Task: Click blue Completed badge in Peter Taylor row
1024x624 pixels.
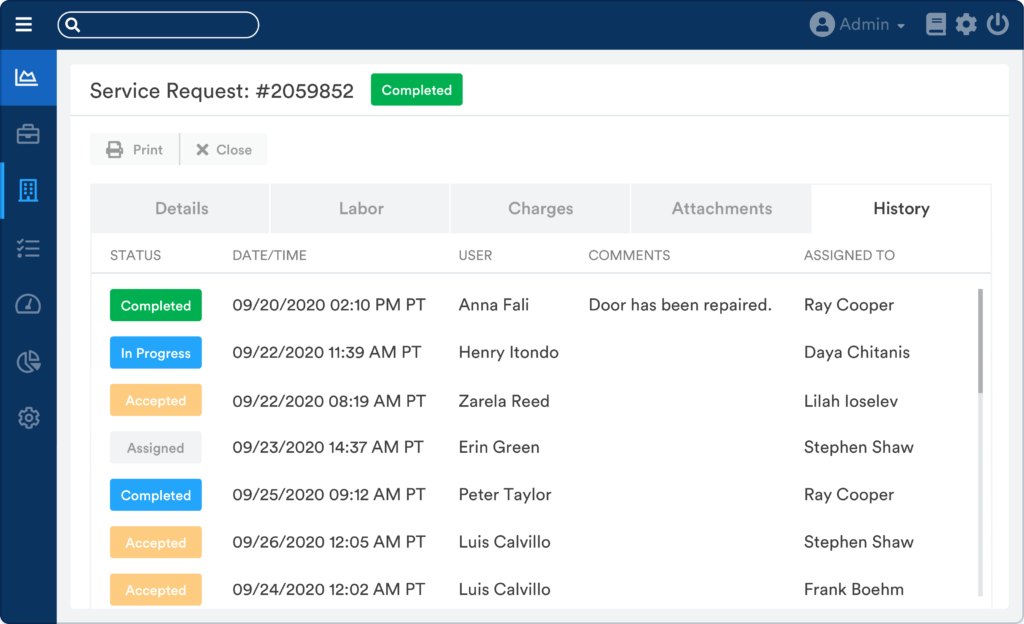Action: [x=155, y=495]
